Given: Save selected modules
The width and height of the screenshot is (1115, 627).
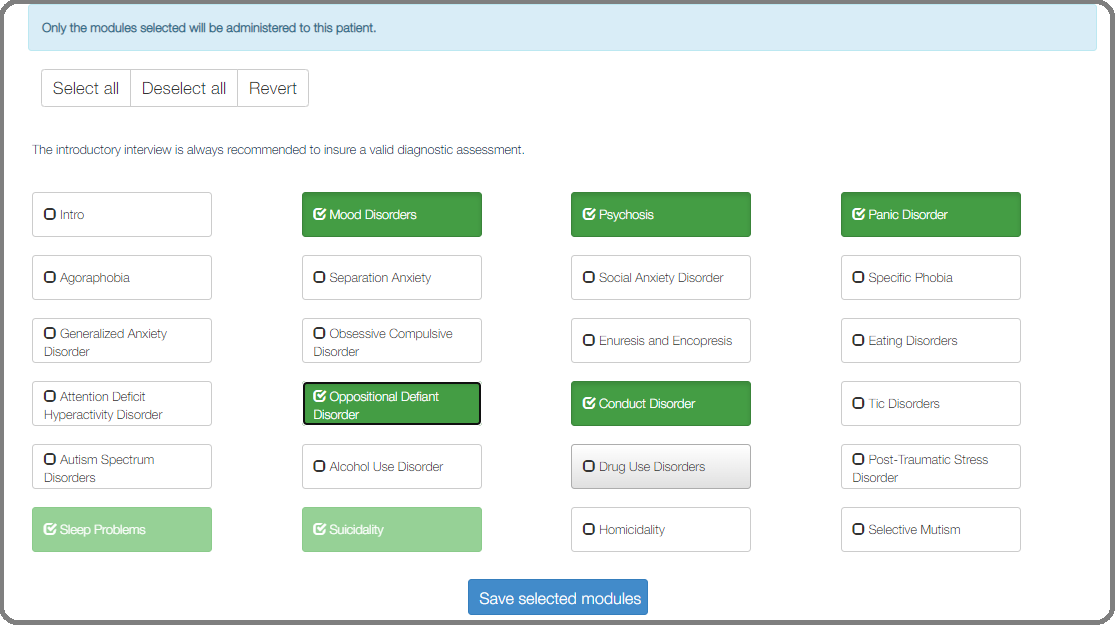Looking at the screenshot, I should click(558, 597).
